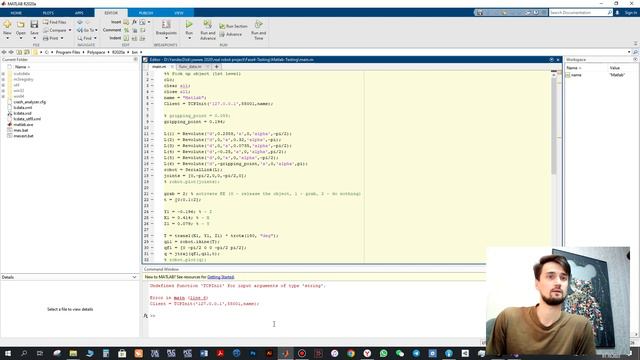Select the 'name' workspace variable

click(576, 75)
